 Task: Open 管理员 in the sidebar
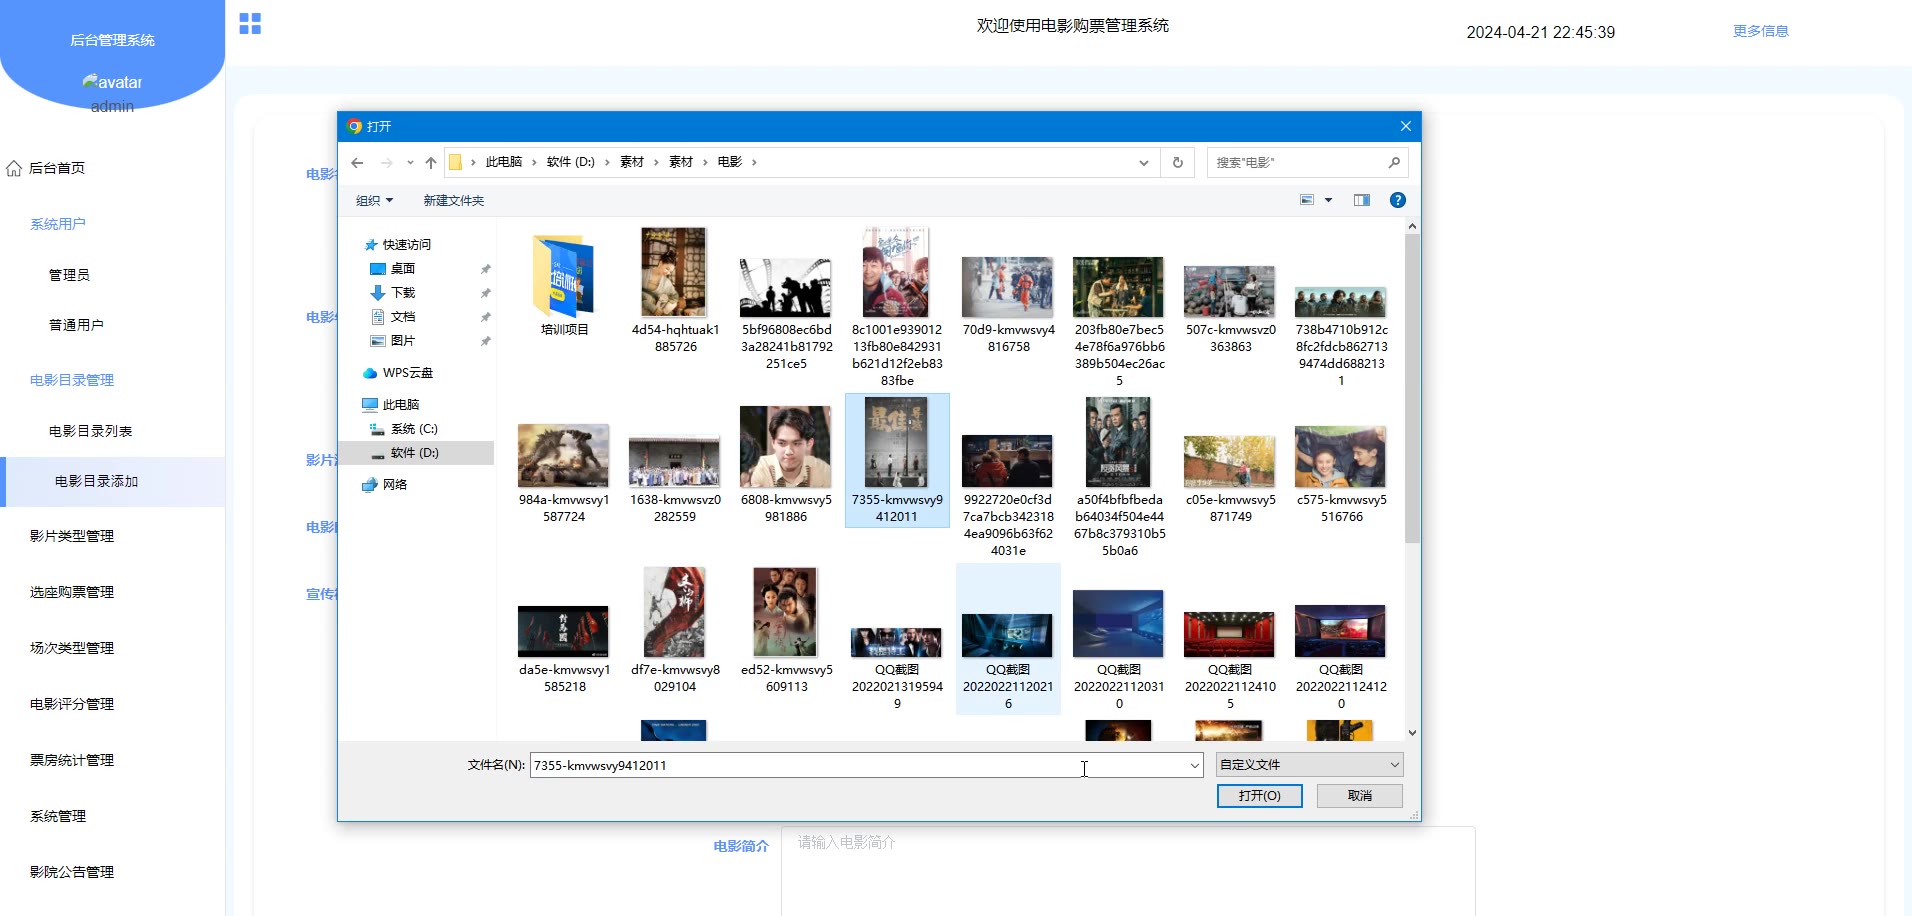69,275
